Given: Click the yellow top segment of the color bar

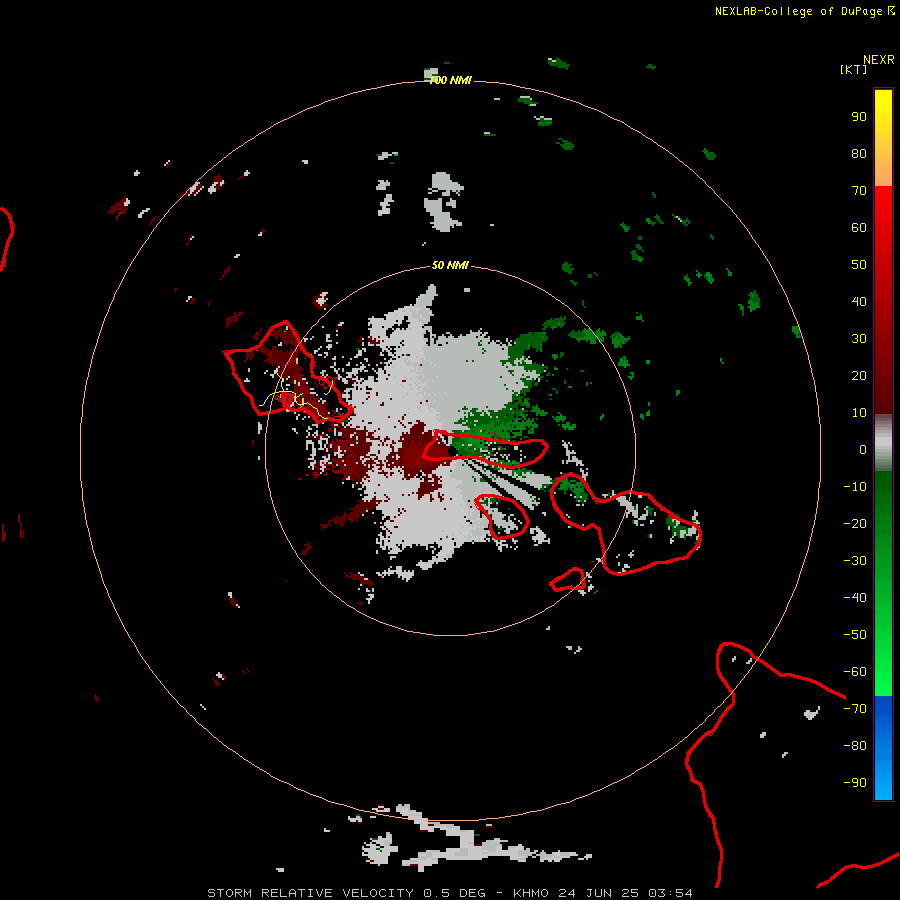Looking at the screenshot, I should click(883, 138).
